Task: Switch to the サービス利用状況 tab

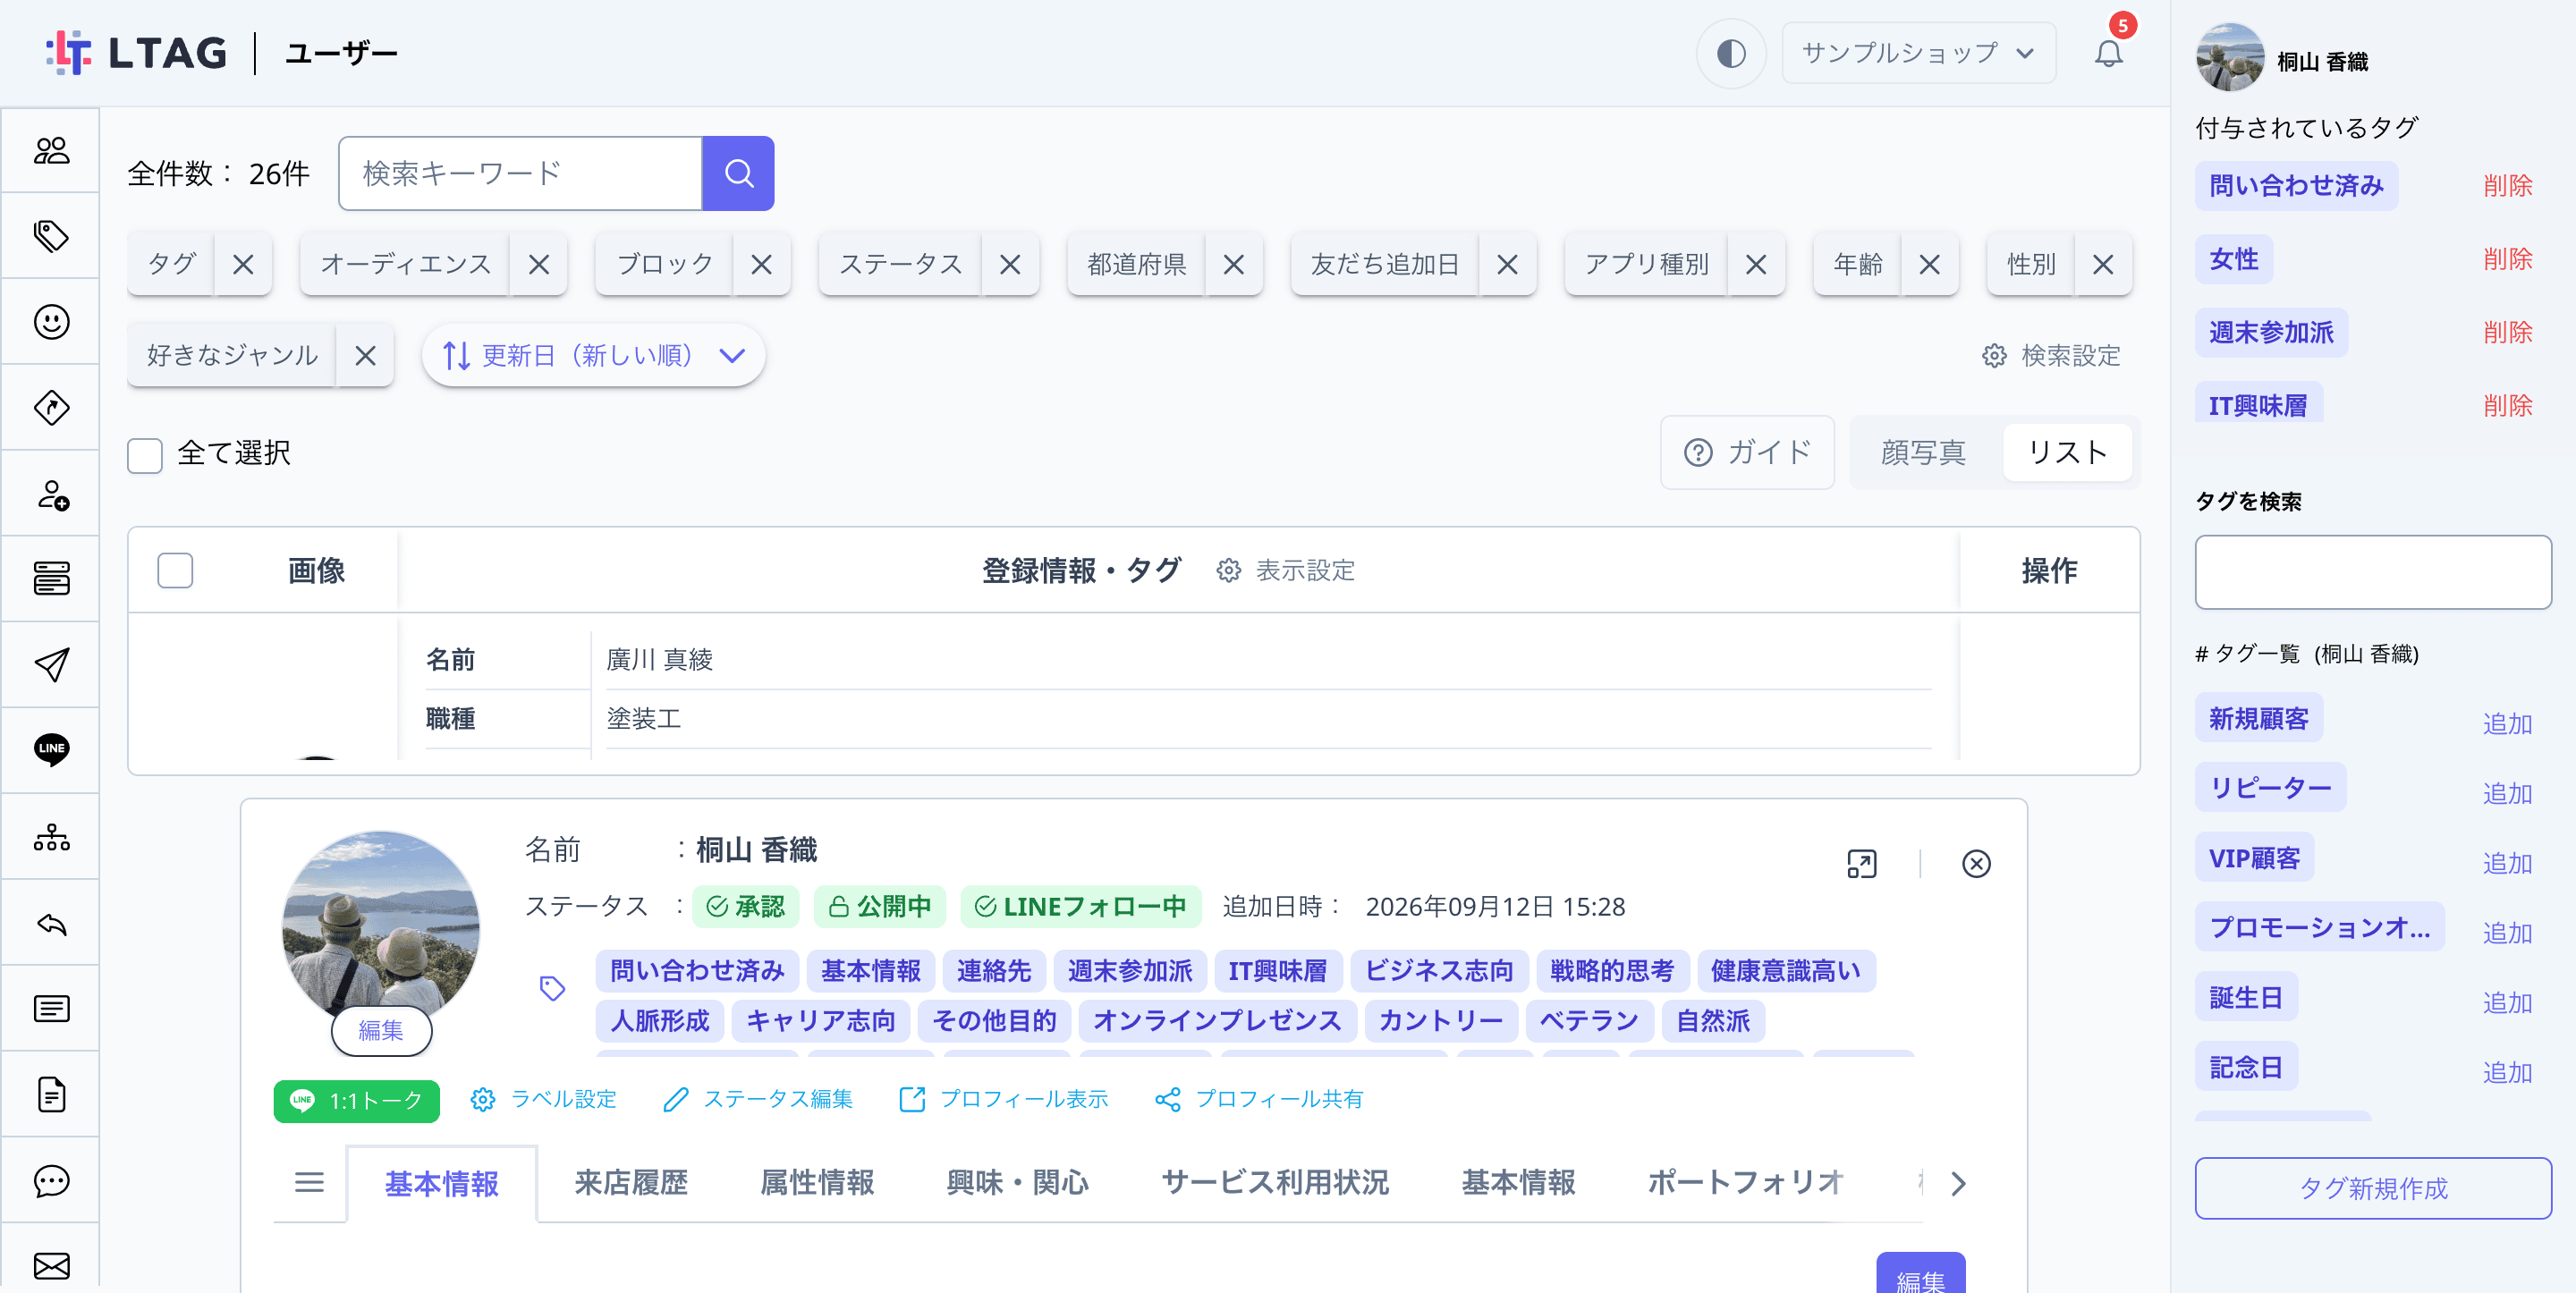Action: [x=1275, y=1183]
